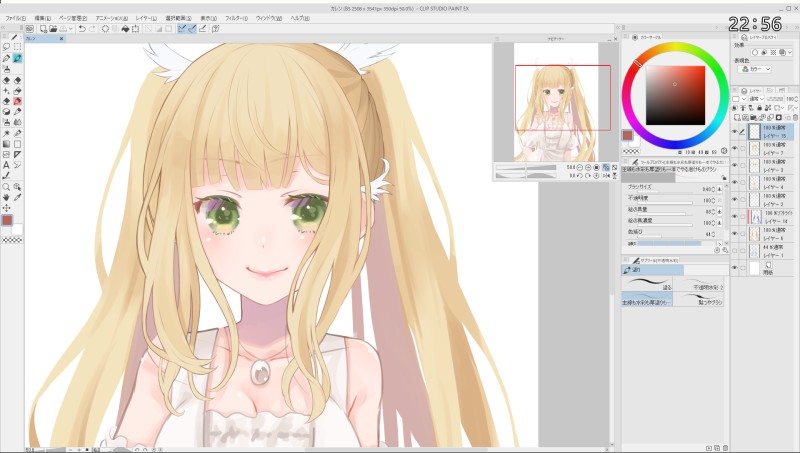The image size is (800, 453).
Task: Hide layer レイヤー 7
Action: point(735,148)
